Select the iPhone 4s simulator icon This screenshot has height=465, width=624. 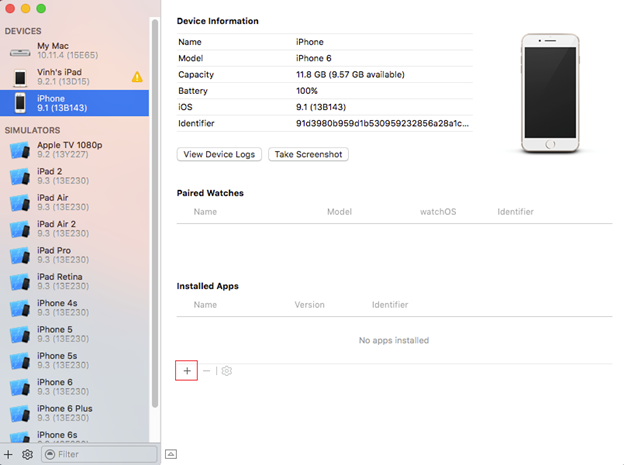pos(20,308)
